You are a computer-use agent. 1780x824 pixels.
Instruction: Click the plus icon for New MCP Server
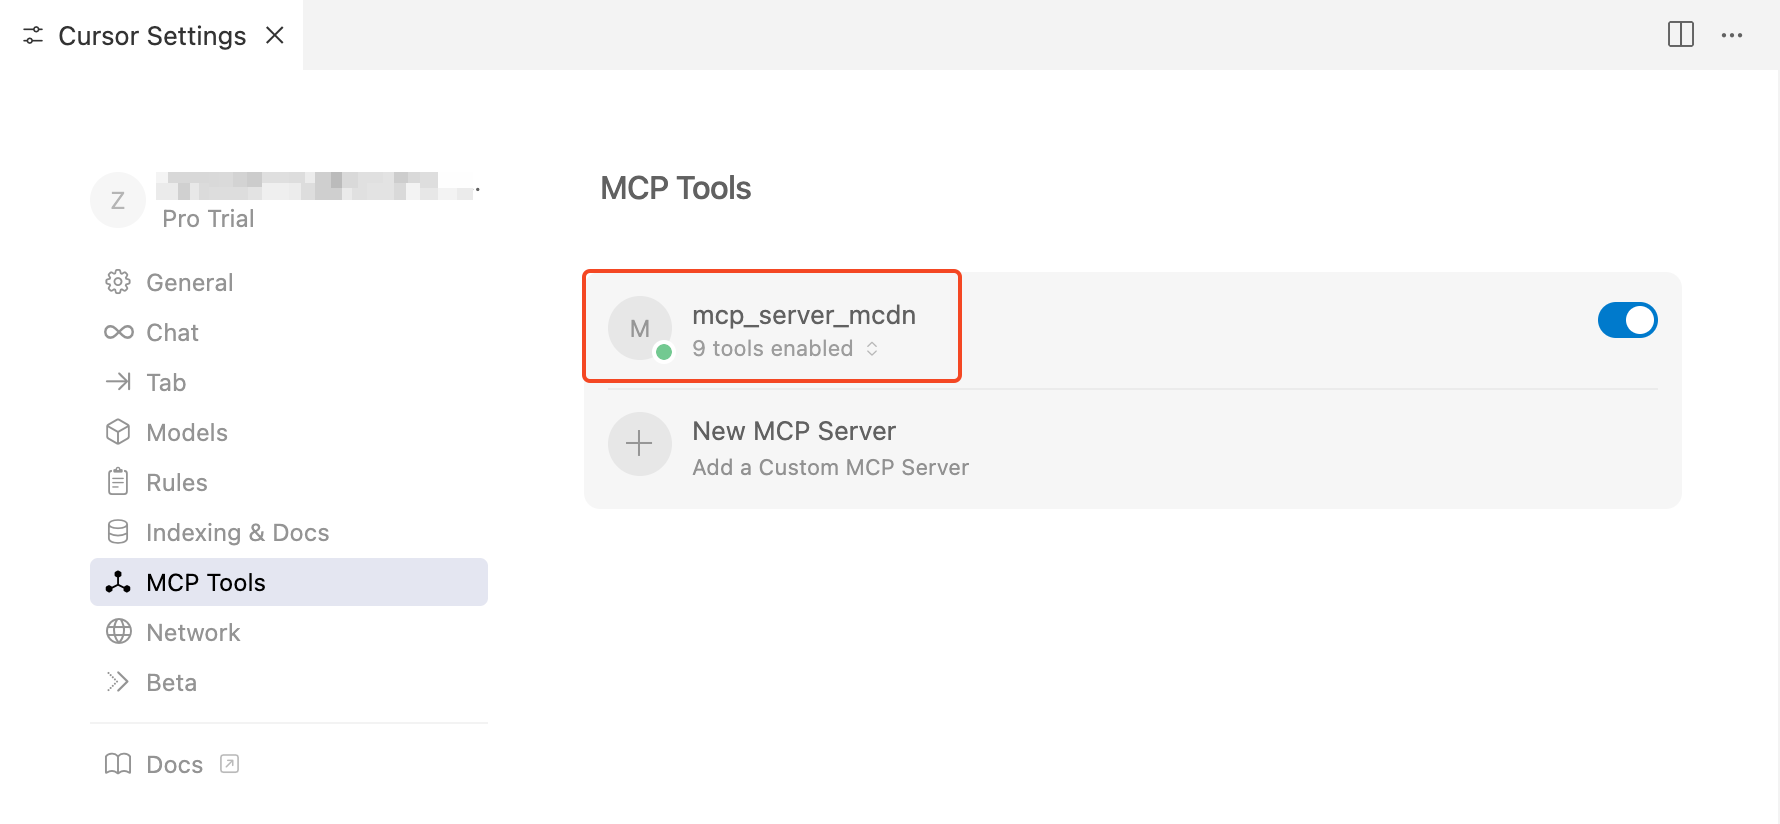[x=639, y=443]
